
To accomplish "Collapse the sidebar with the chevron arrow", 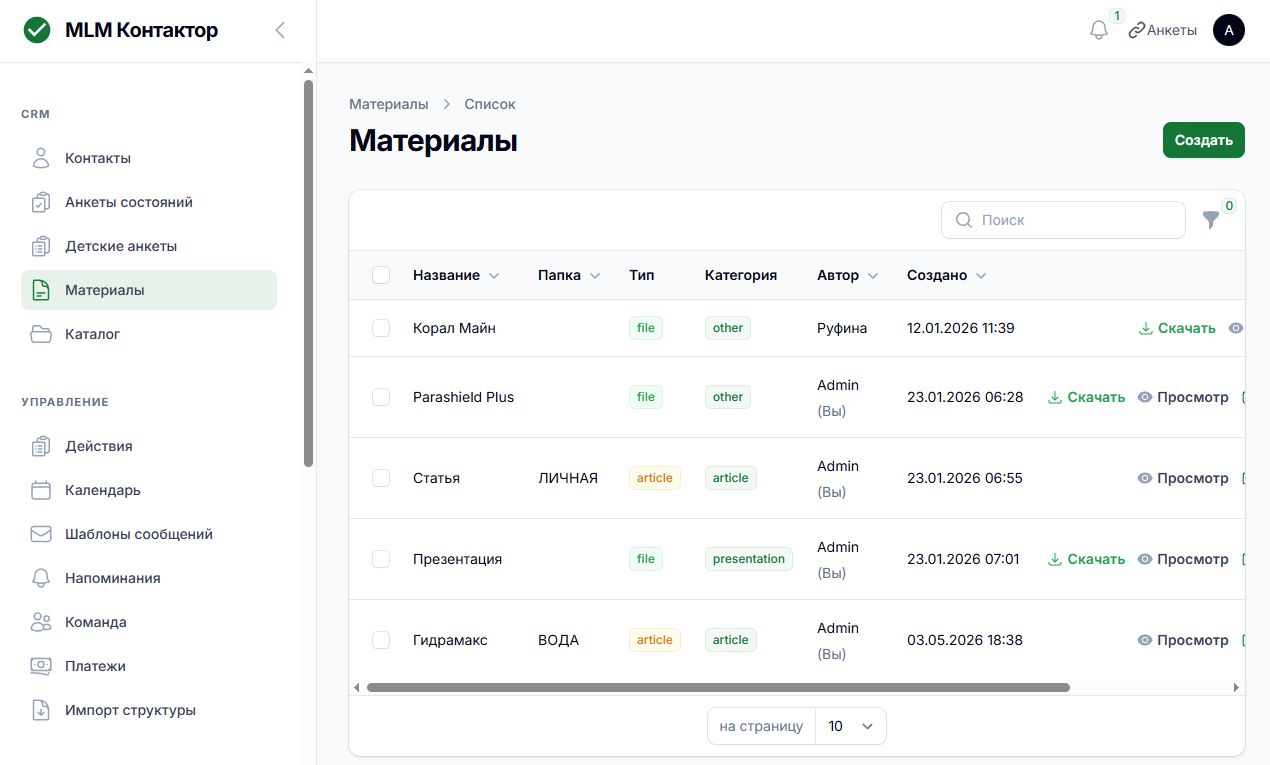I will [x=280, y=30].
